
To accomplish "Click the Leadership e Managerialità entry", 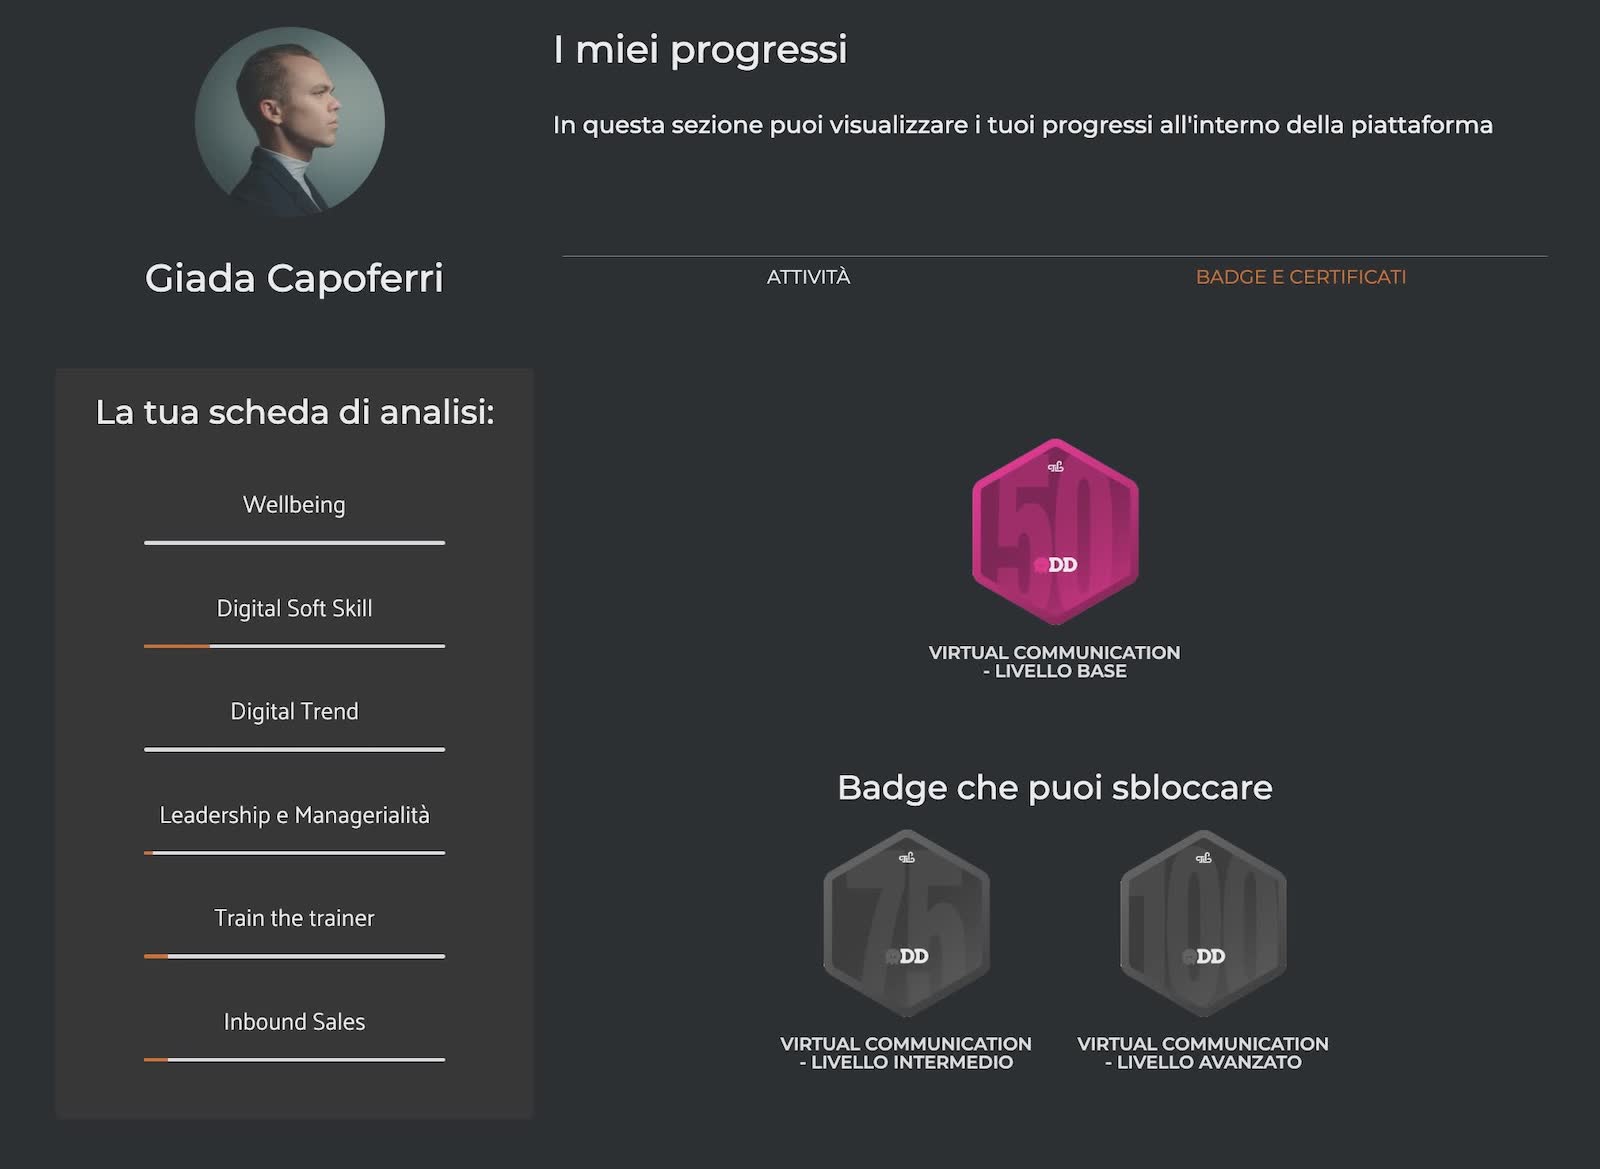I will (294, 816).
